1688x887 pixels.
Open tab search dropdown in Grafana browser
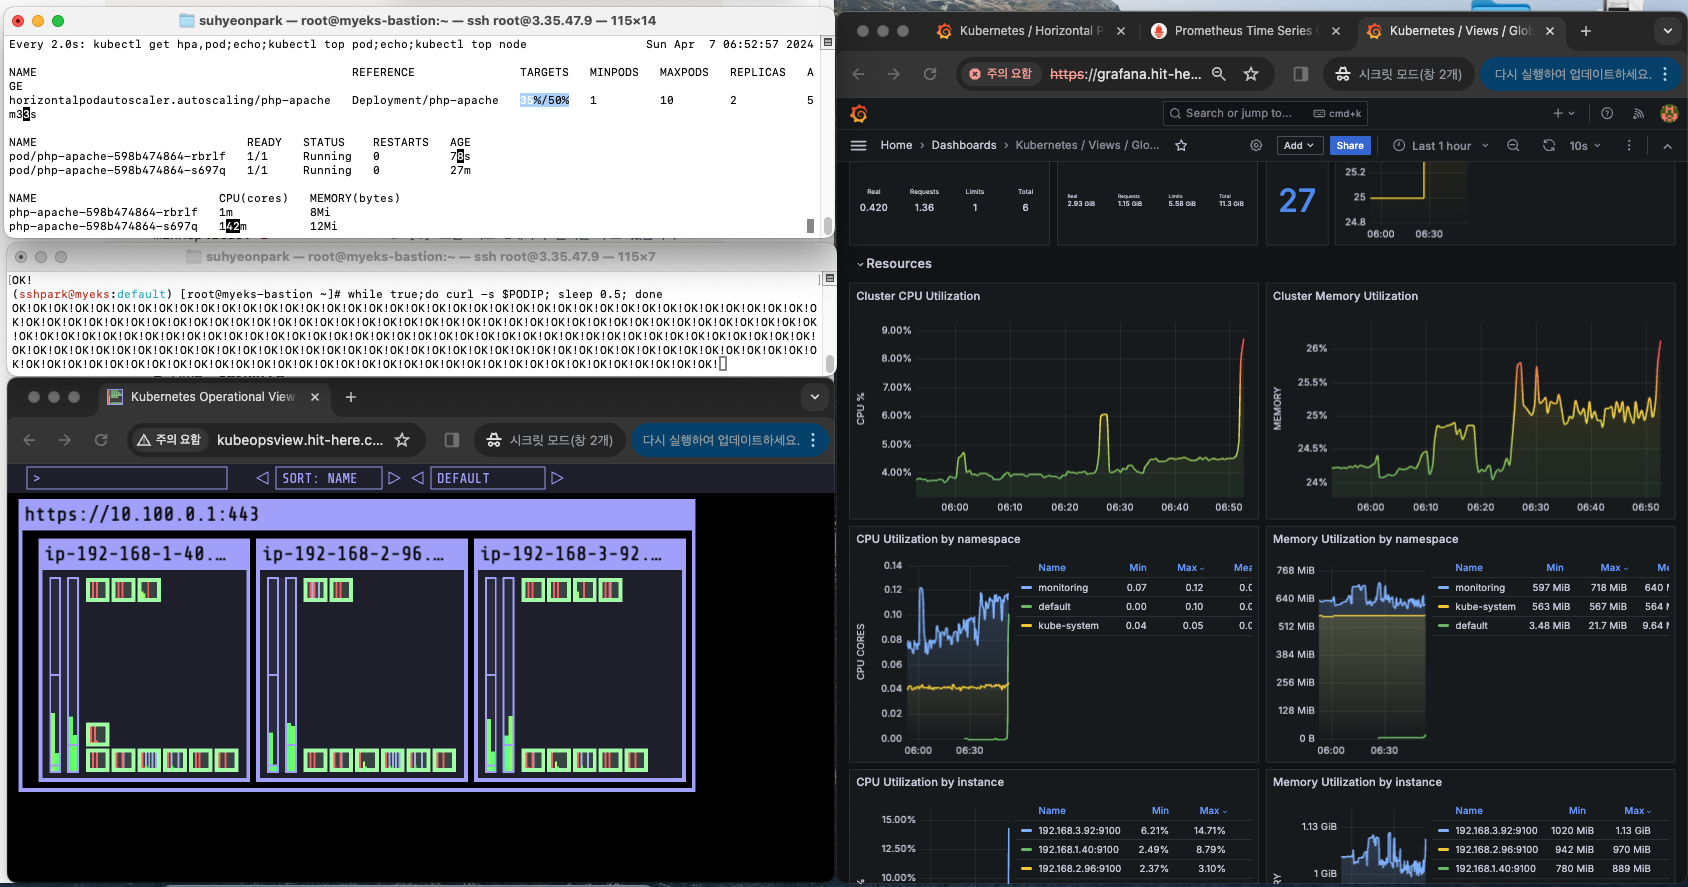click(x=1667, y=31)
